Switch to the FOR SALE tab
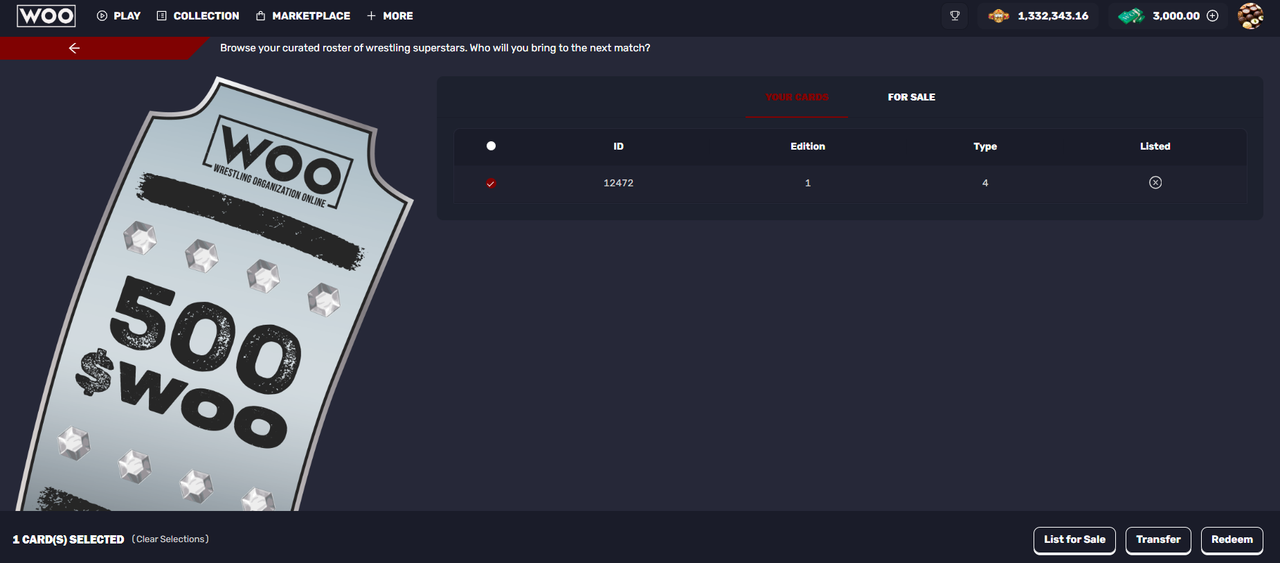 click(911, 97)
